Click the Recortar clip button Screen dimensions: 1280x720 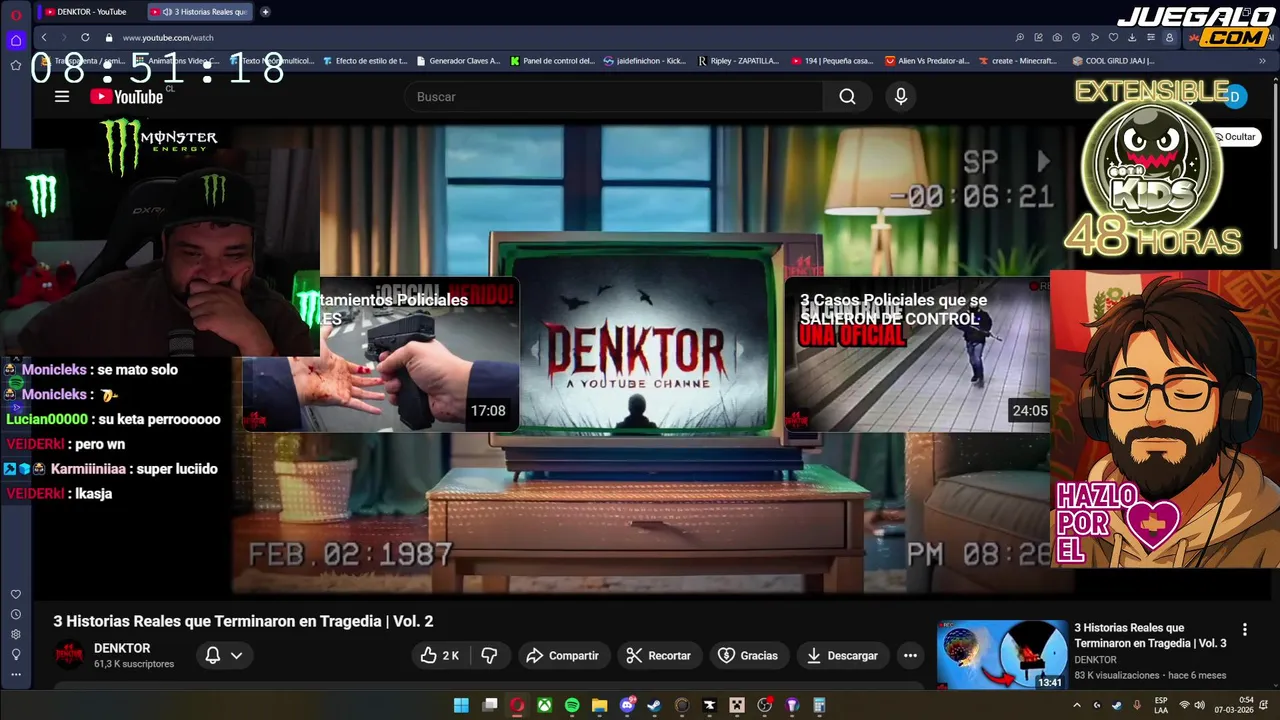tap(658, 655)
